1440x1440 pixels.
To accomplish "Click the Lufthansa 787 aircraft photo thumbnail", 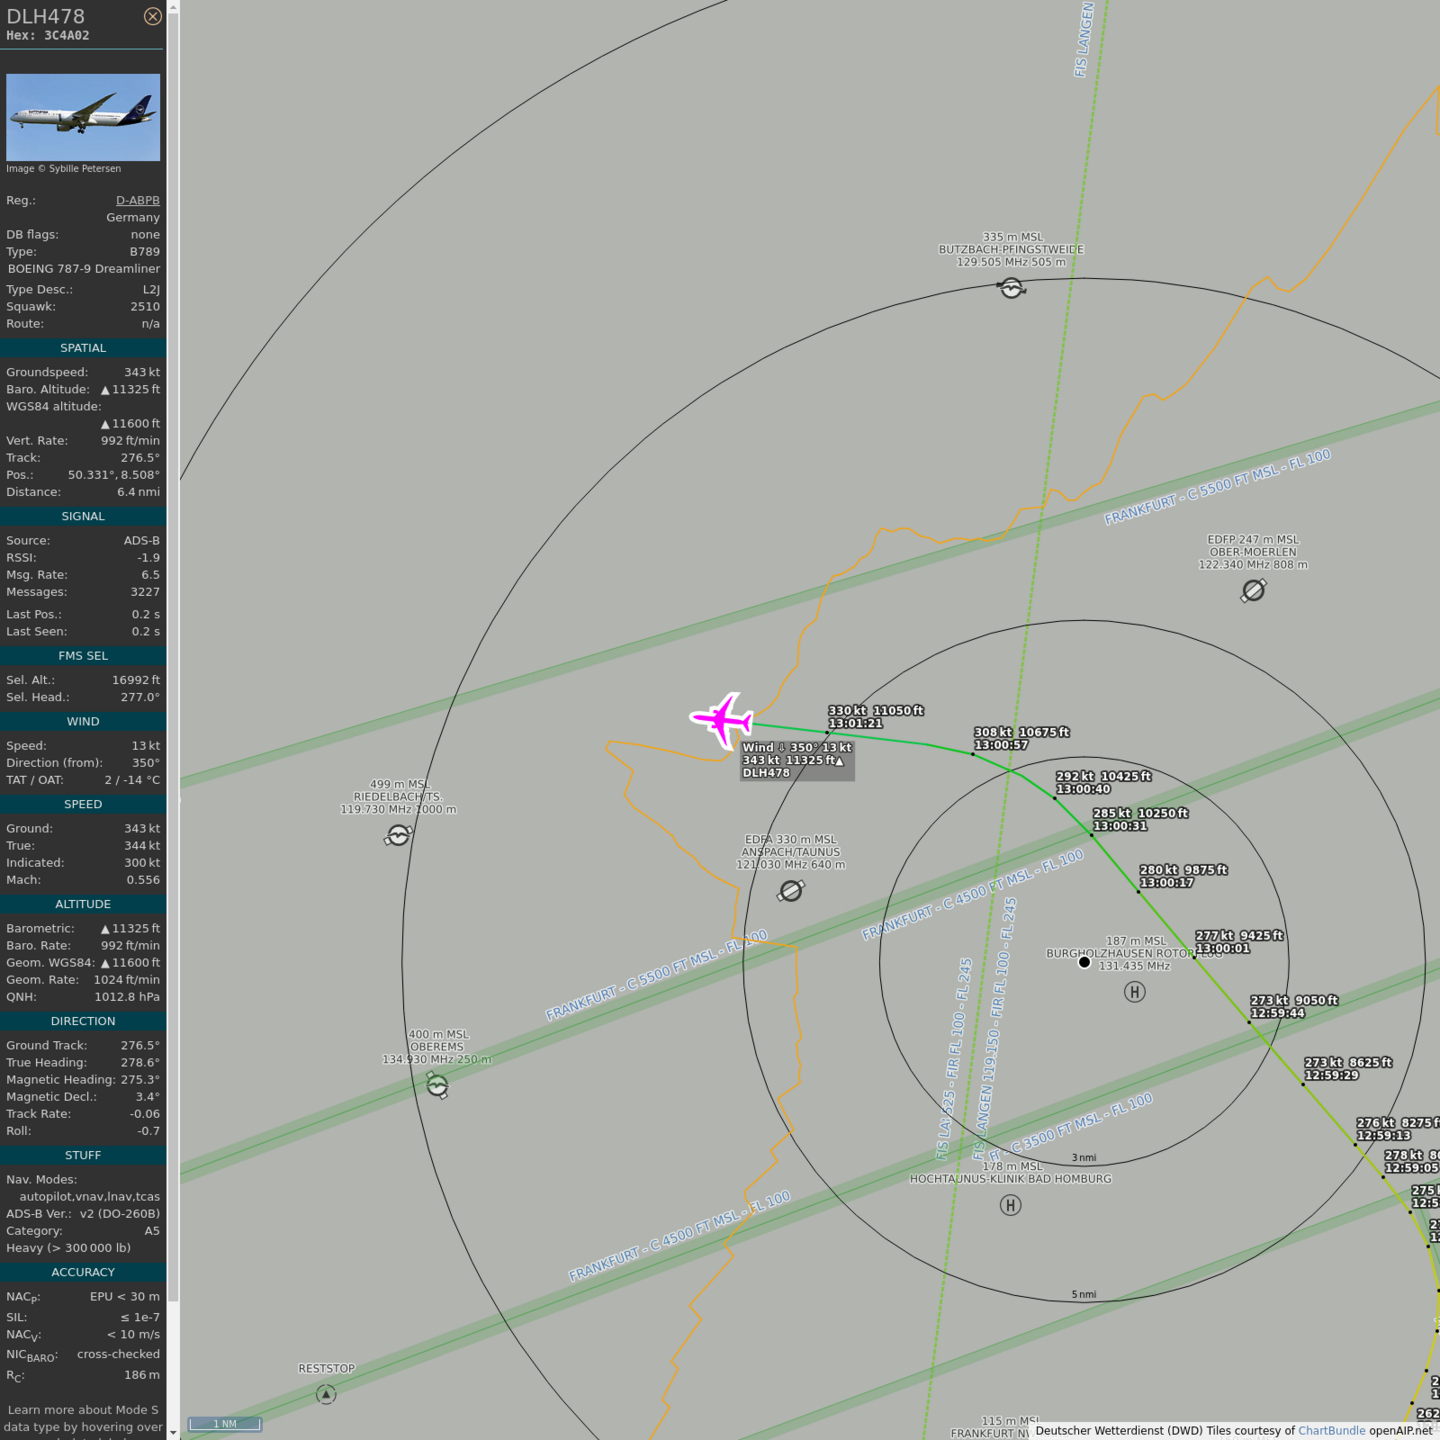I will (83, 117).
